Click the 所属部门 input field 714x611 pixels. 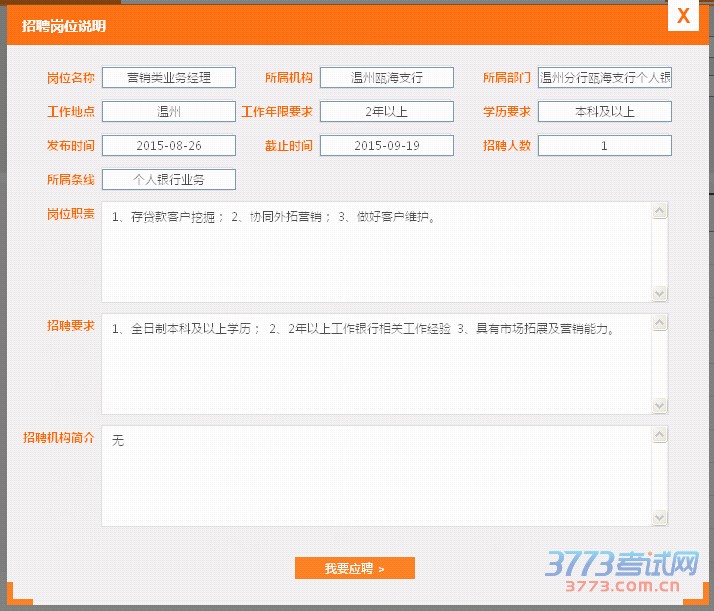(604, 78)
